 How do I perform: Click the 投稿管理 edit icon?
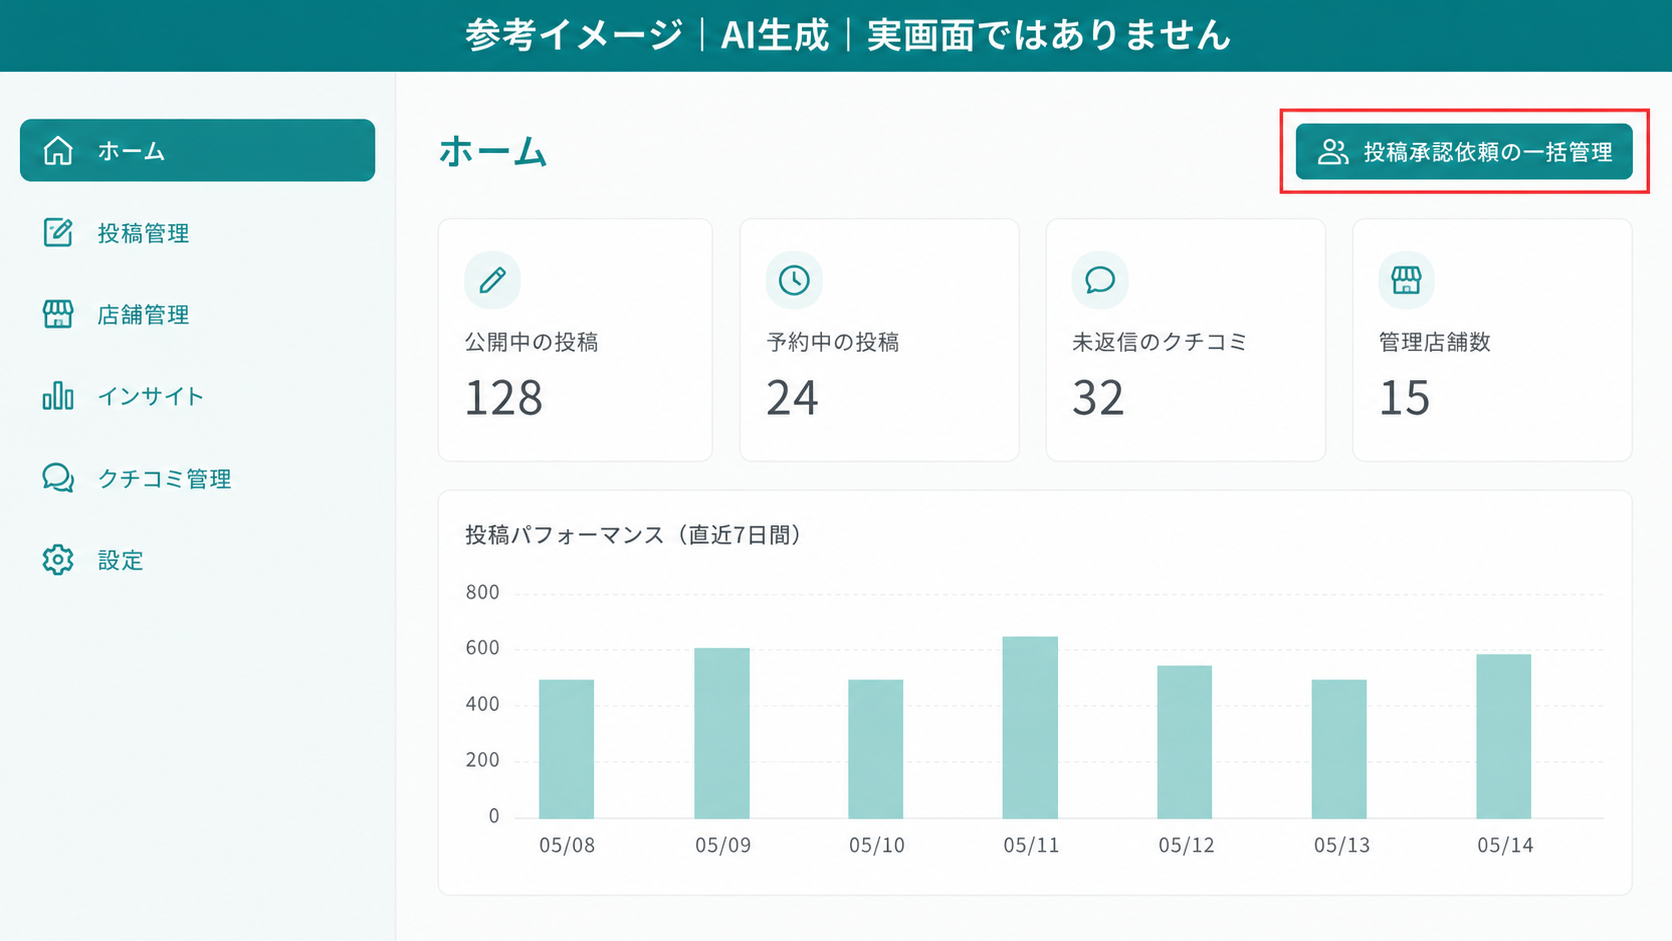(58, 232)
